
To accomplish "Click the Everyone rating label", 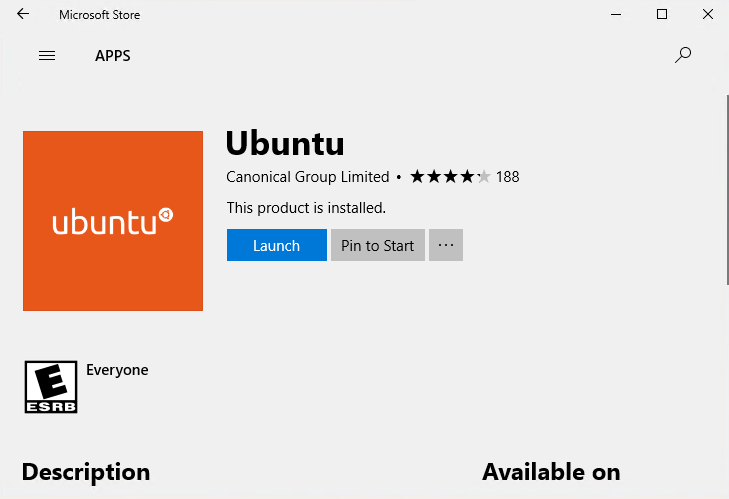I will pyautogui.click(x=117, y=370).
